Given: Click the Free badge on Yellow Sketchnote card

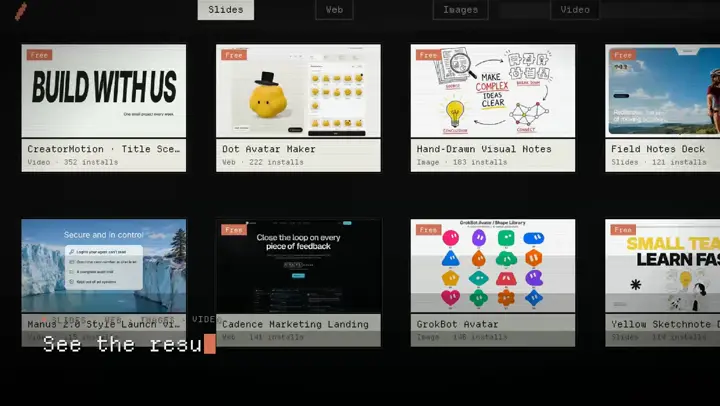Looking at the screenshot, I should click(623, 230).
